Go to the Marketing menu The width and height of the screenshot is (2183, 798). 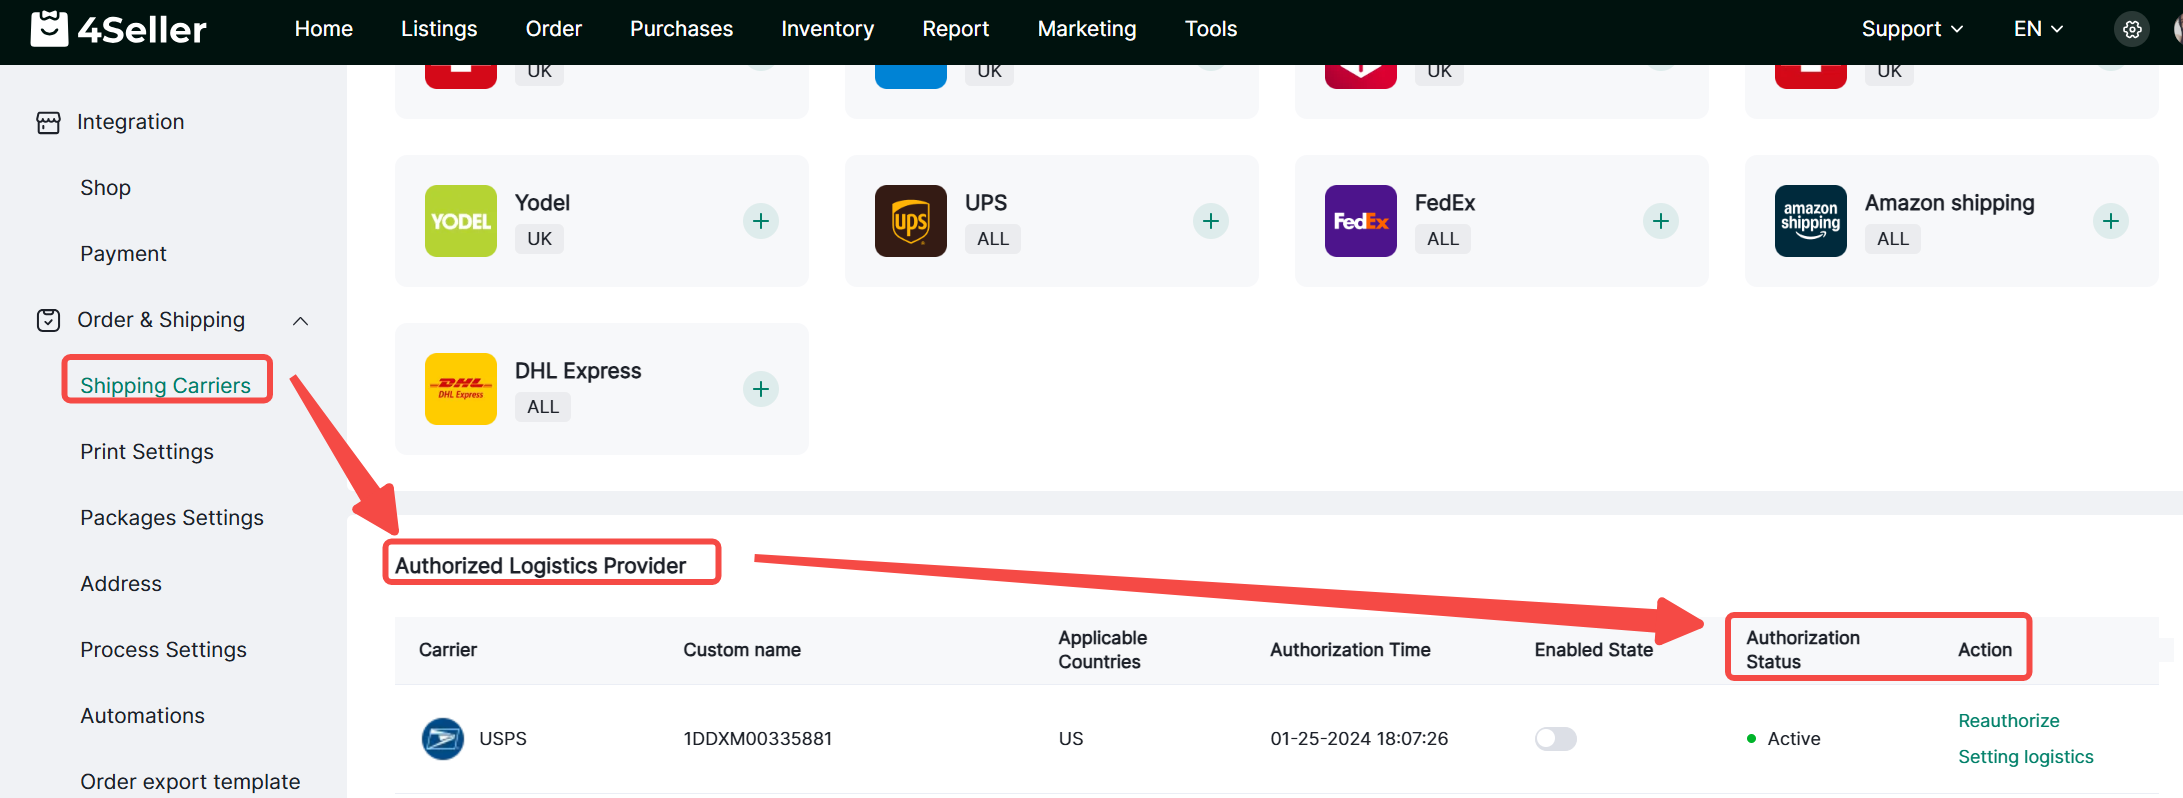point(1086,29)
